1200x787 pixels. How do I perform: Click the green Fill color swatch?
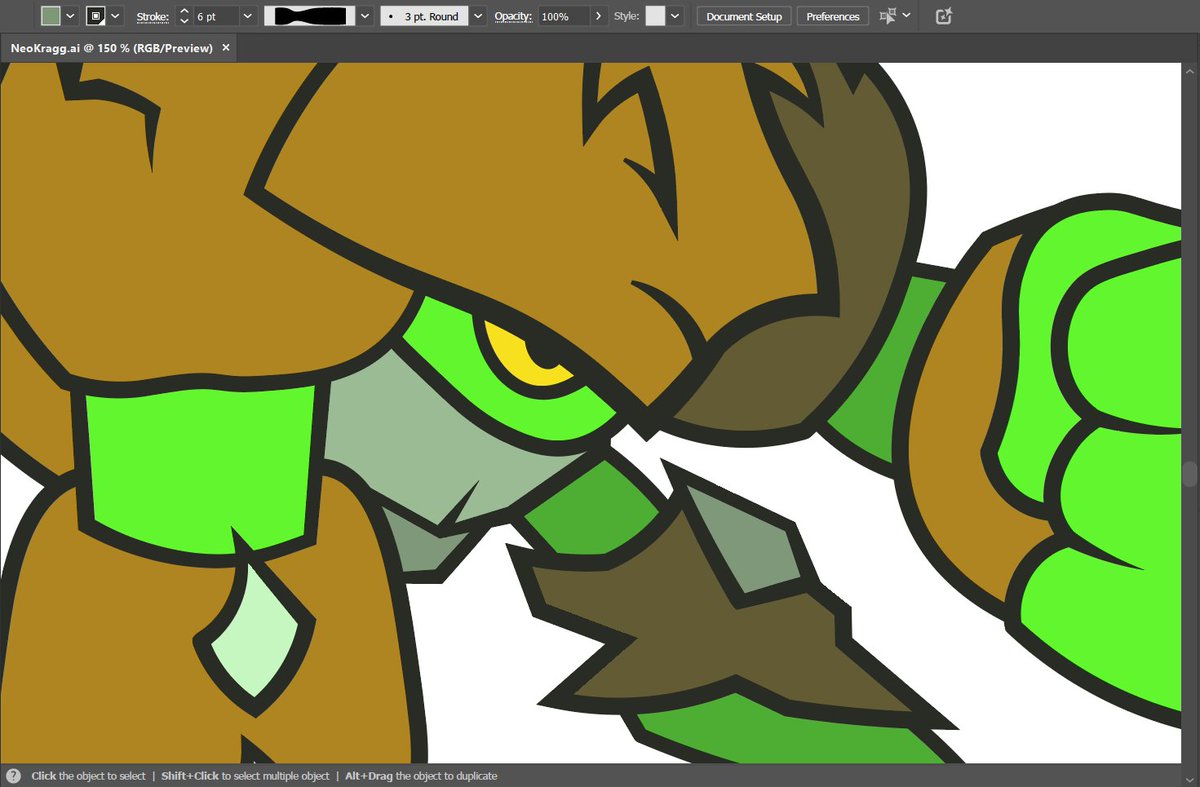pyautogui.click(x=50, y=16)
